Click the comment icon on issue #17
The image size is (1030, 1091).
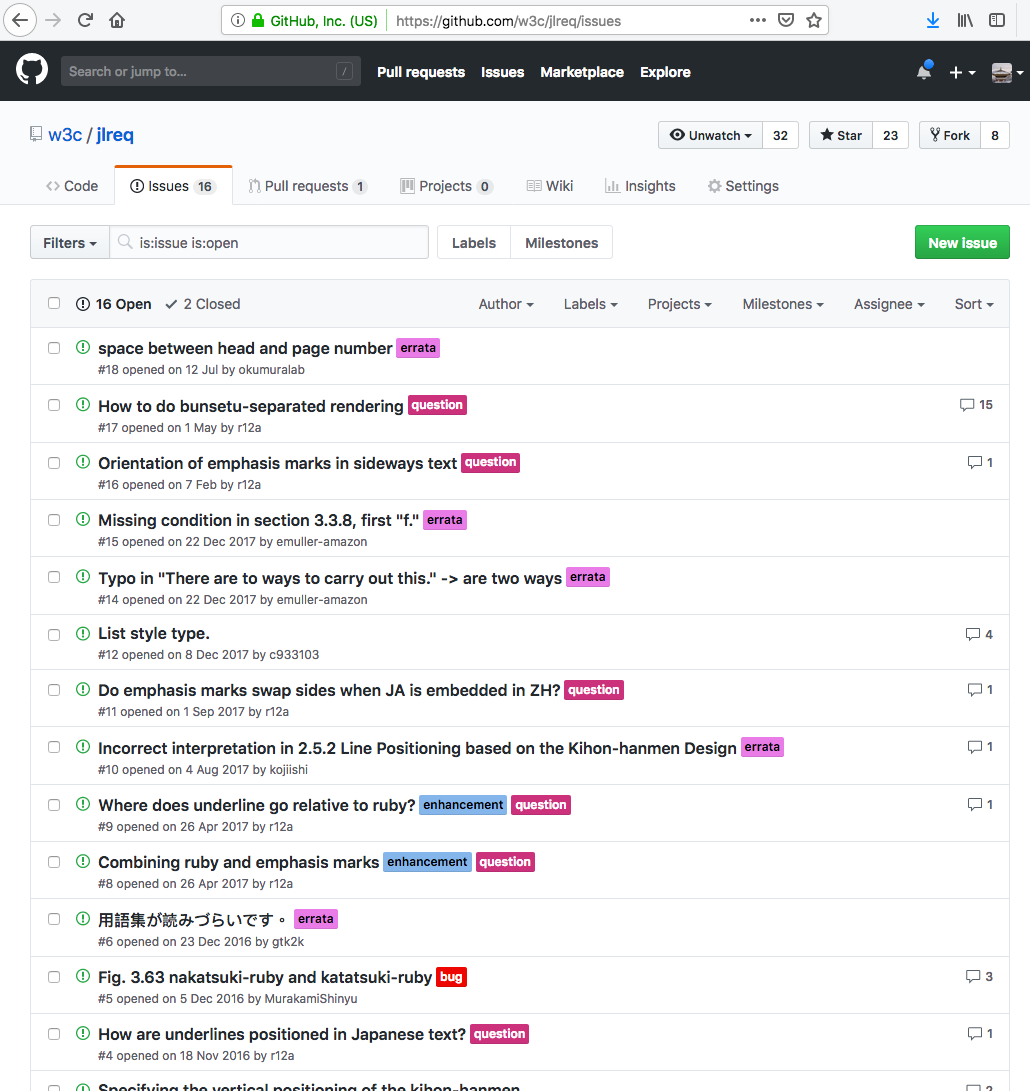966,405
